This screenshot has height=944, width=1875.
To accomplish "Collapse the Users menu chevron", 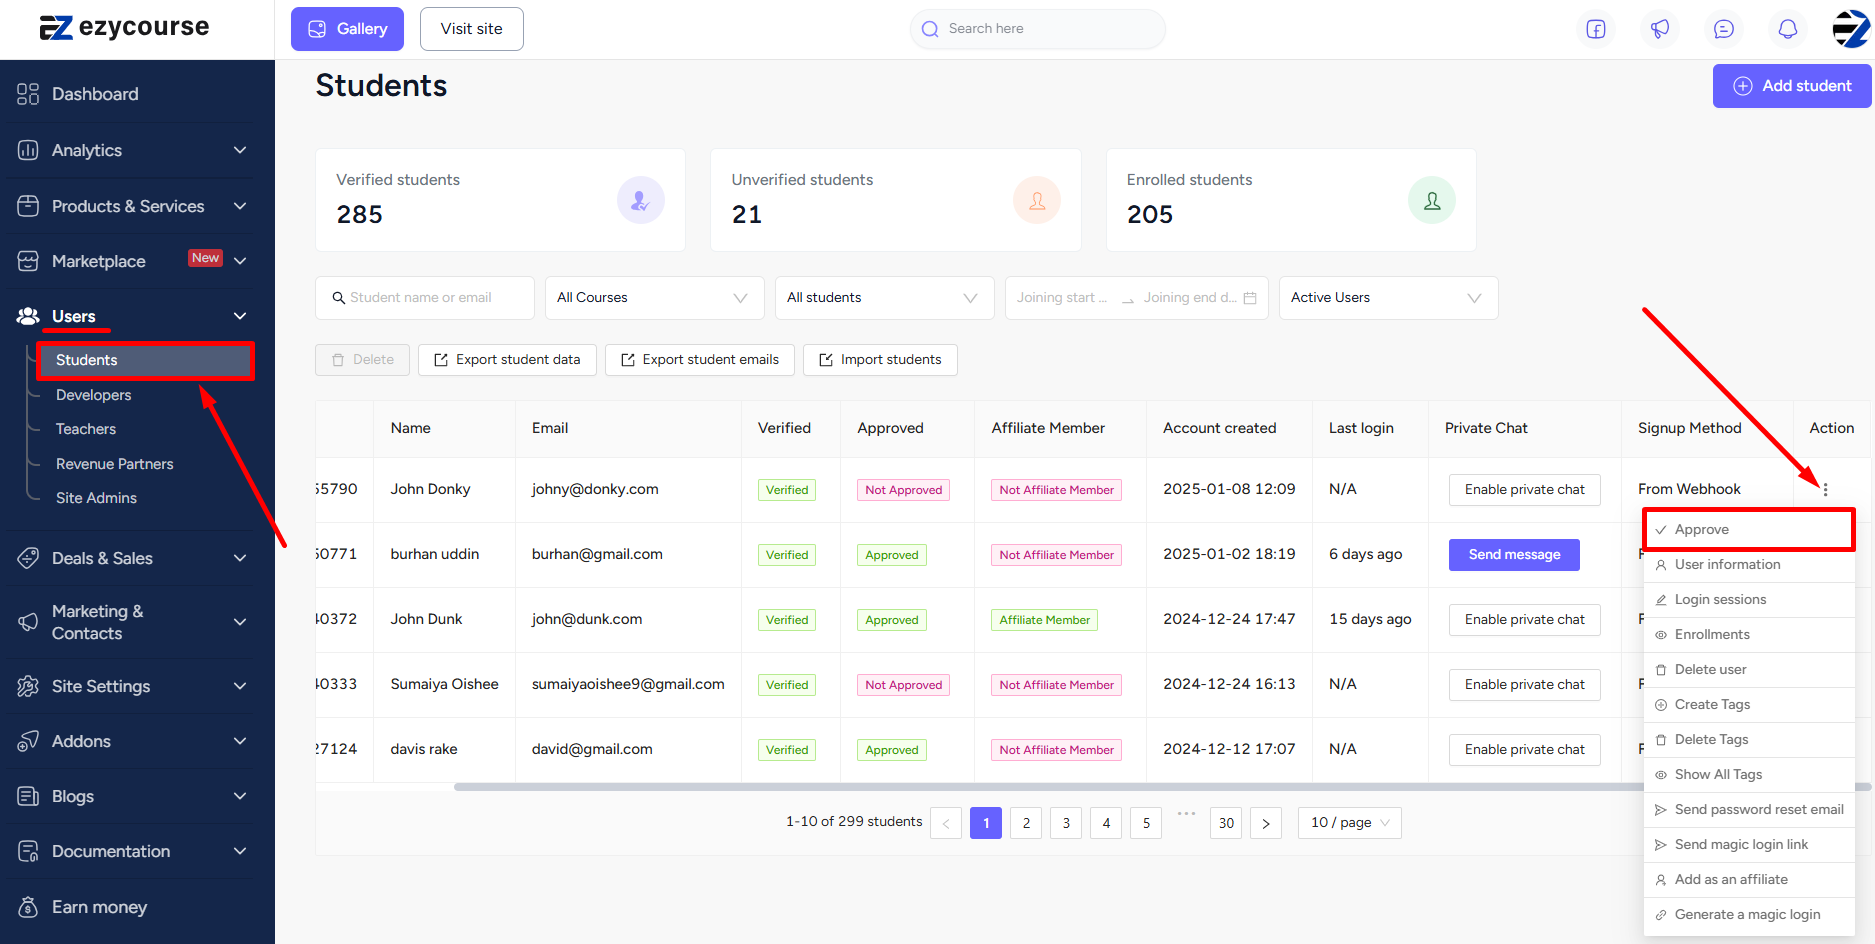I will [x=240, y=316].
